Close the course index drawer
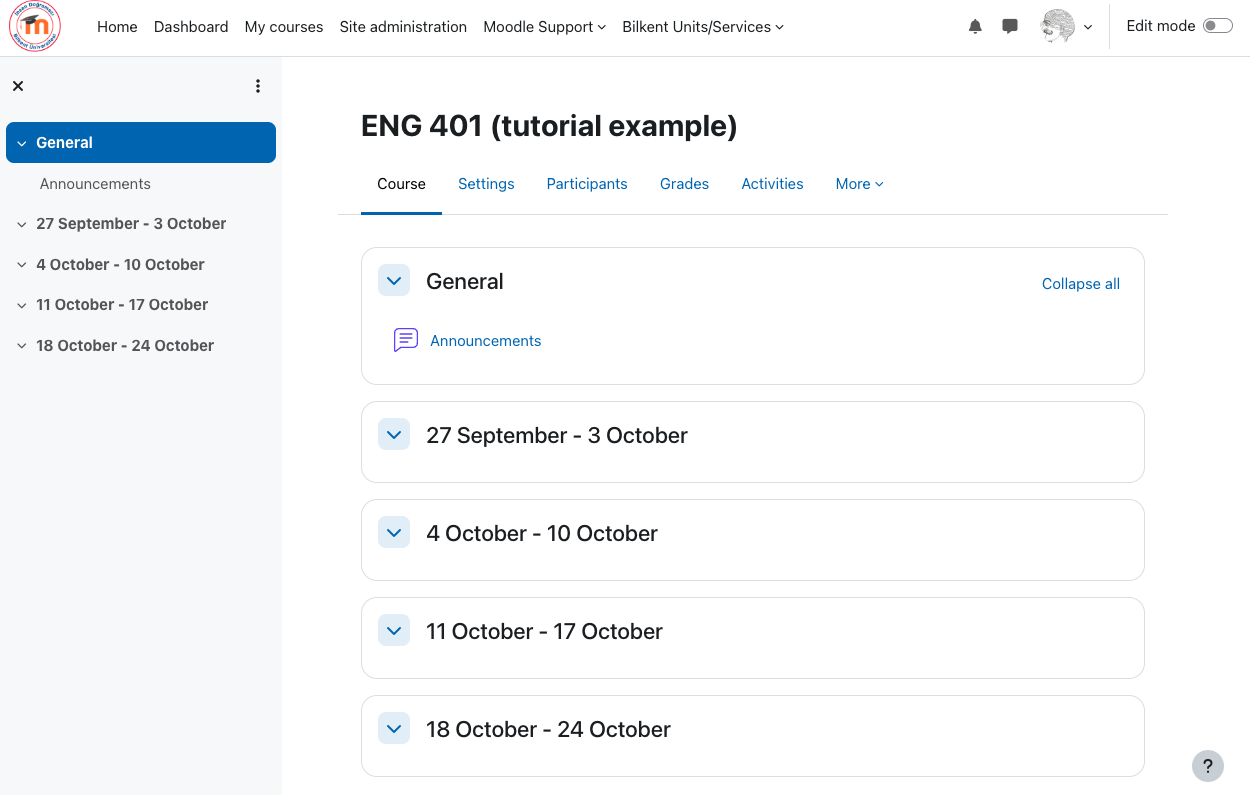Screen dimensions: 1250x795 pyautogui.click(x=18, y=86)
